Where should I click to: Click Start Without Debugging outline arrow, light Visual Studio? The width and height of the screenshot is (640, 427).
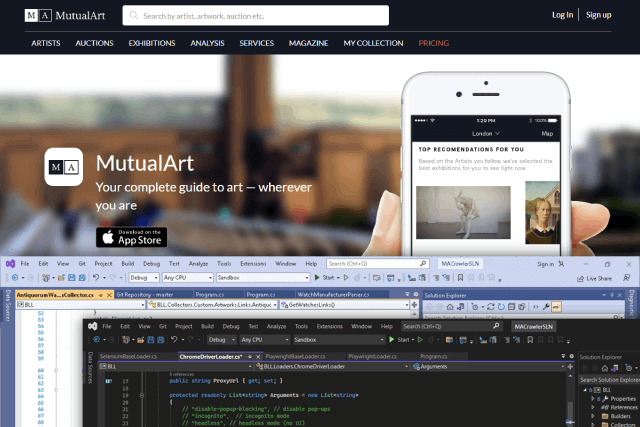[346, 278]
